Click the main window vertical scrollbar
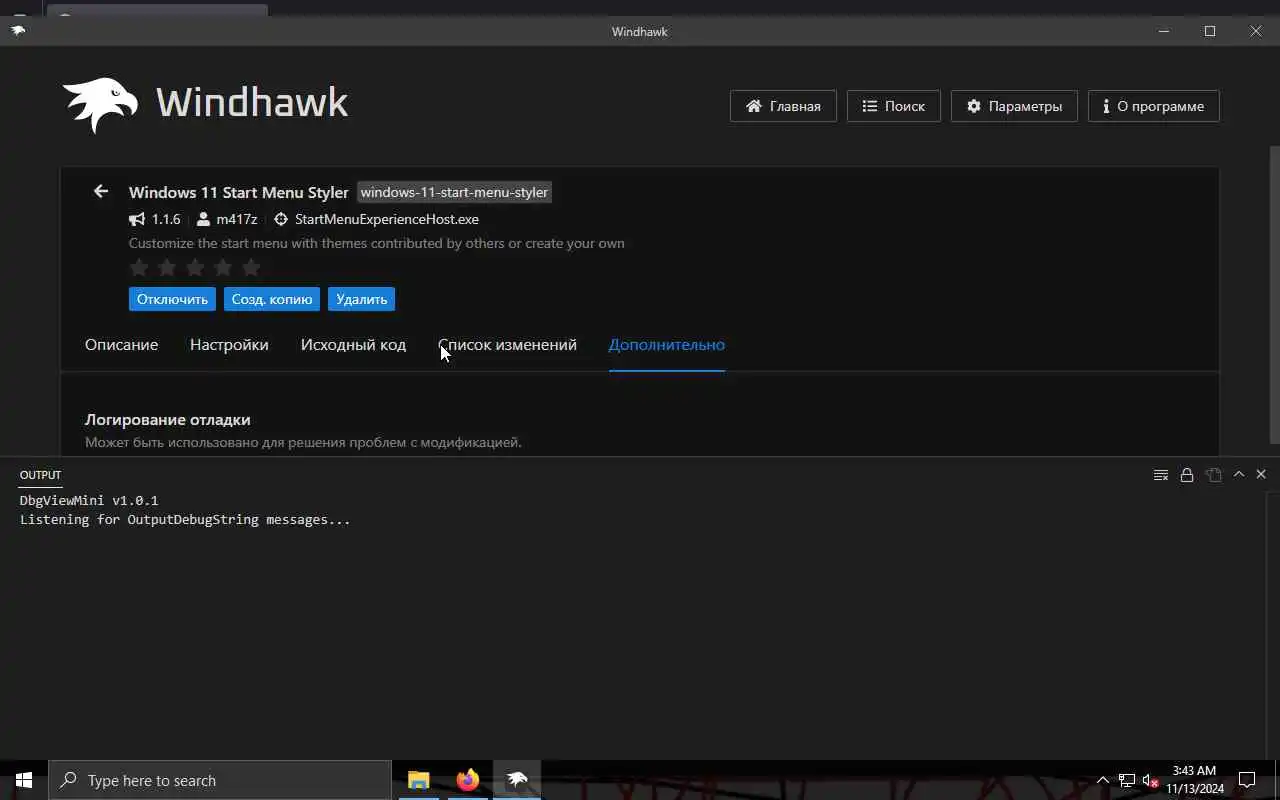 1274,295
